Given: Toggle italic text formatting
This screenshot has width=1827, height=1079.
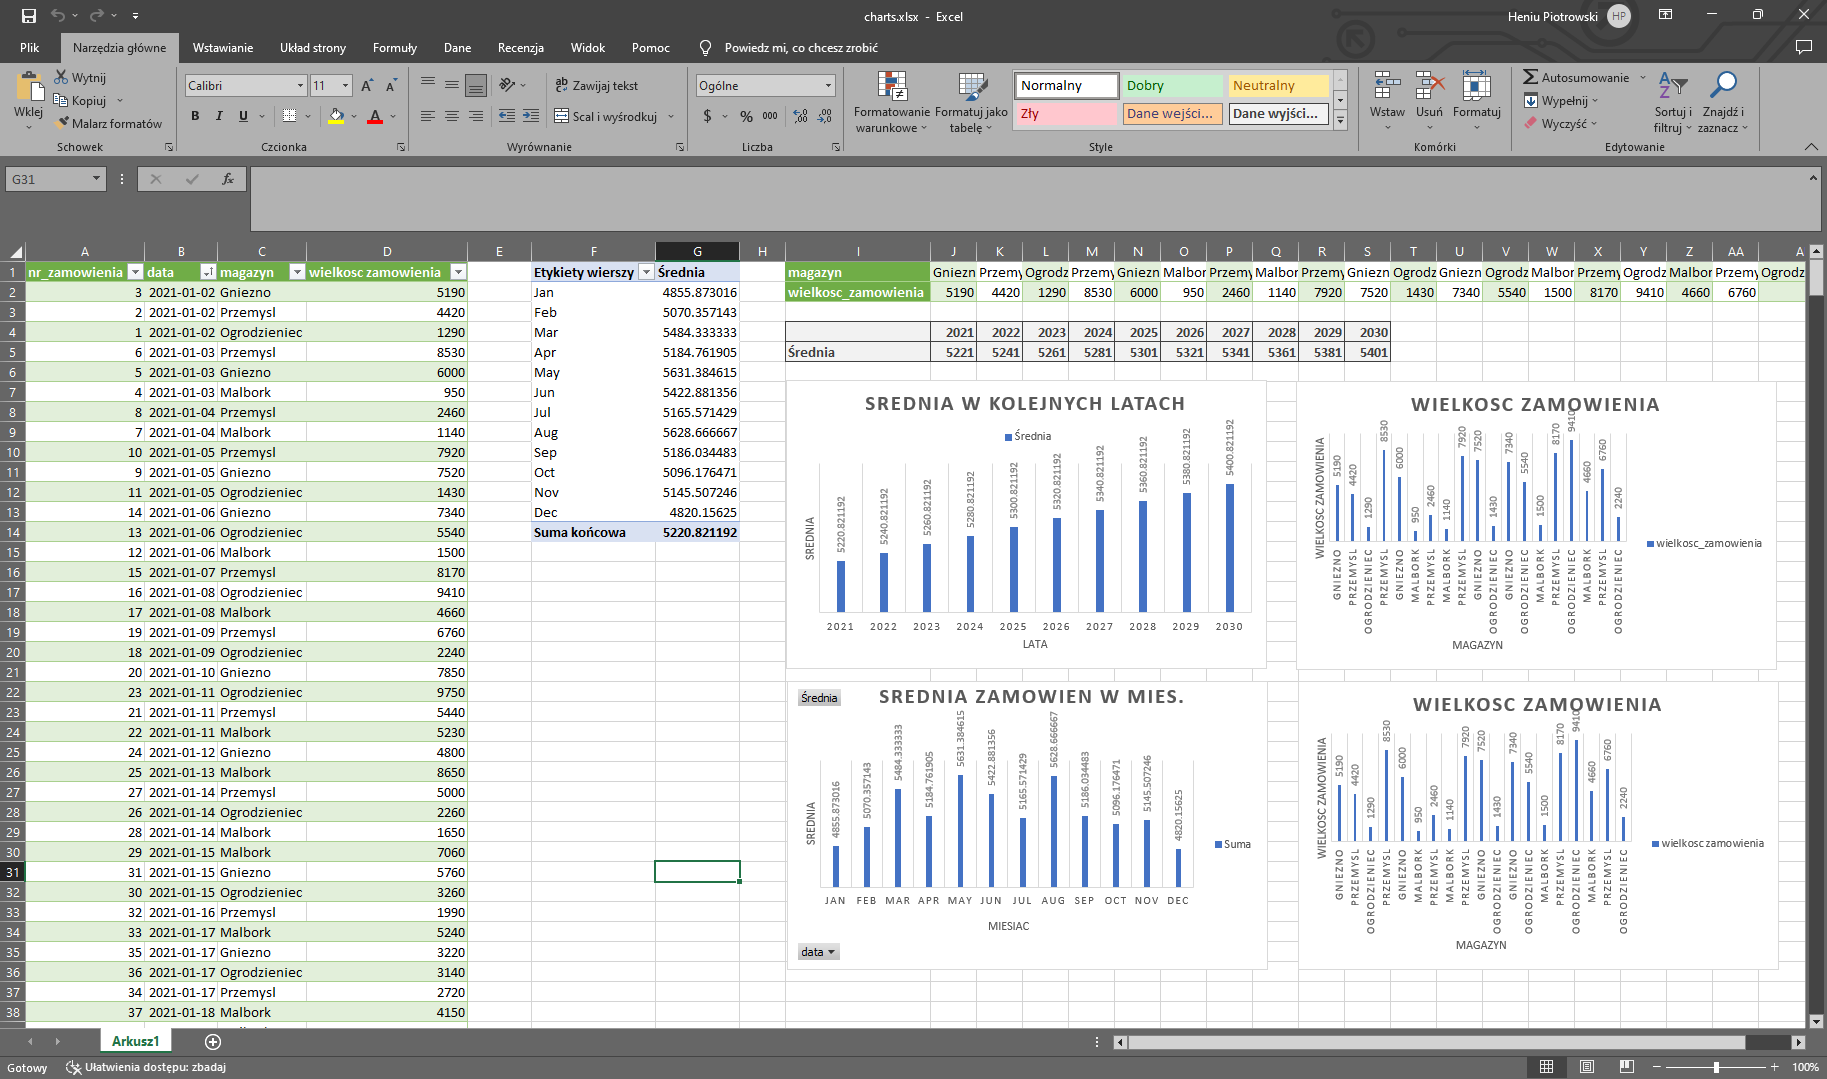Looking at the screenshot, I should [219, 116].
